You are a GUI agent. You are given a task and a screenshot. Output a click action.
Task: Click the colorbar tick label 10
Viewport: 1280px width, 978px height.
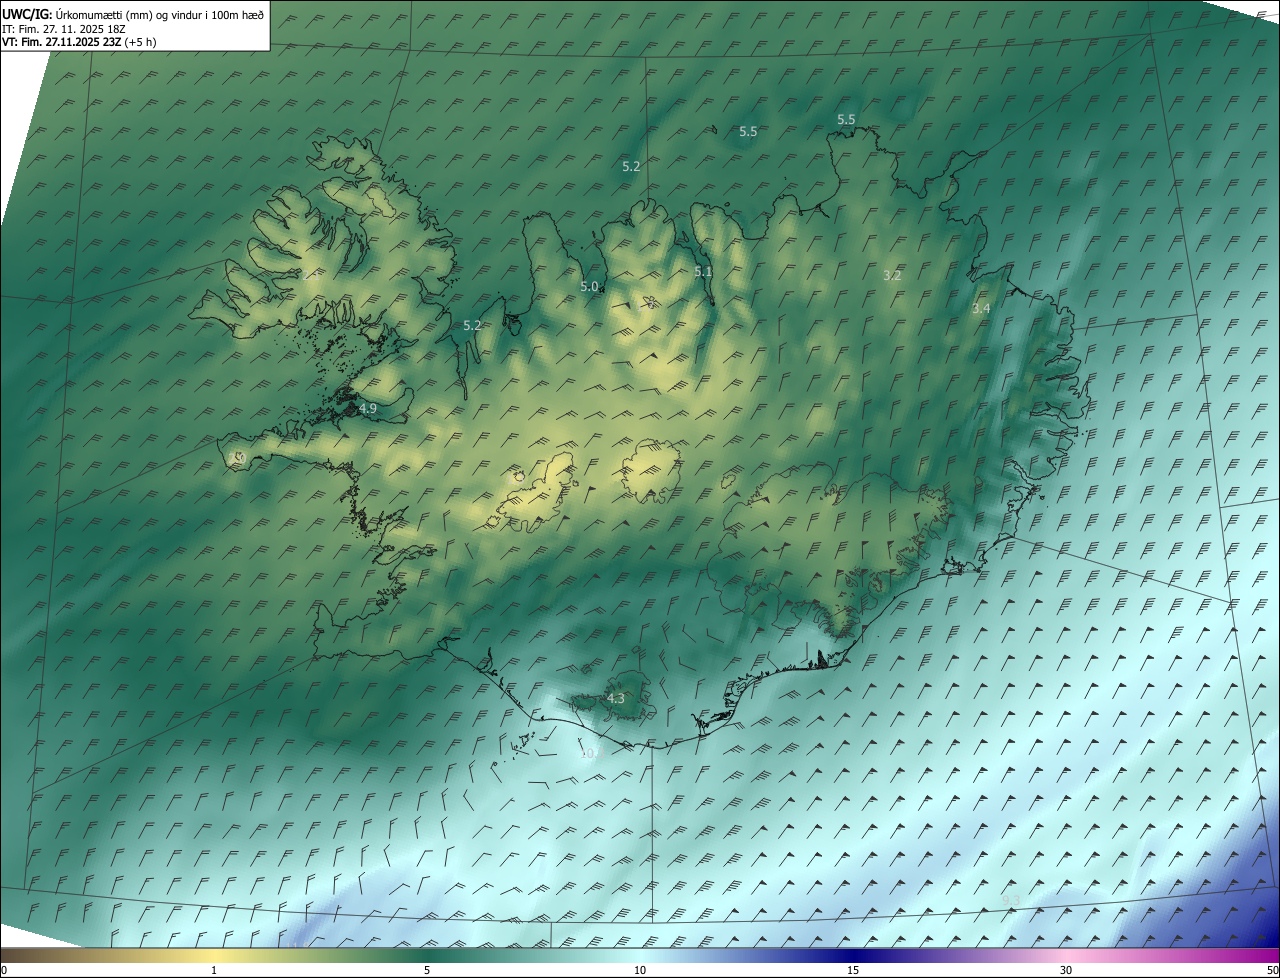click(640, 970)
